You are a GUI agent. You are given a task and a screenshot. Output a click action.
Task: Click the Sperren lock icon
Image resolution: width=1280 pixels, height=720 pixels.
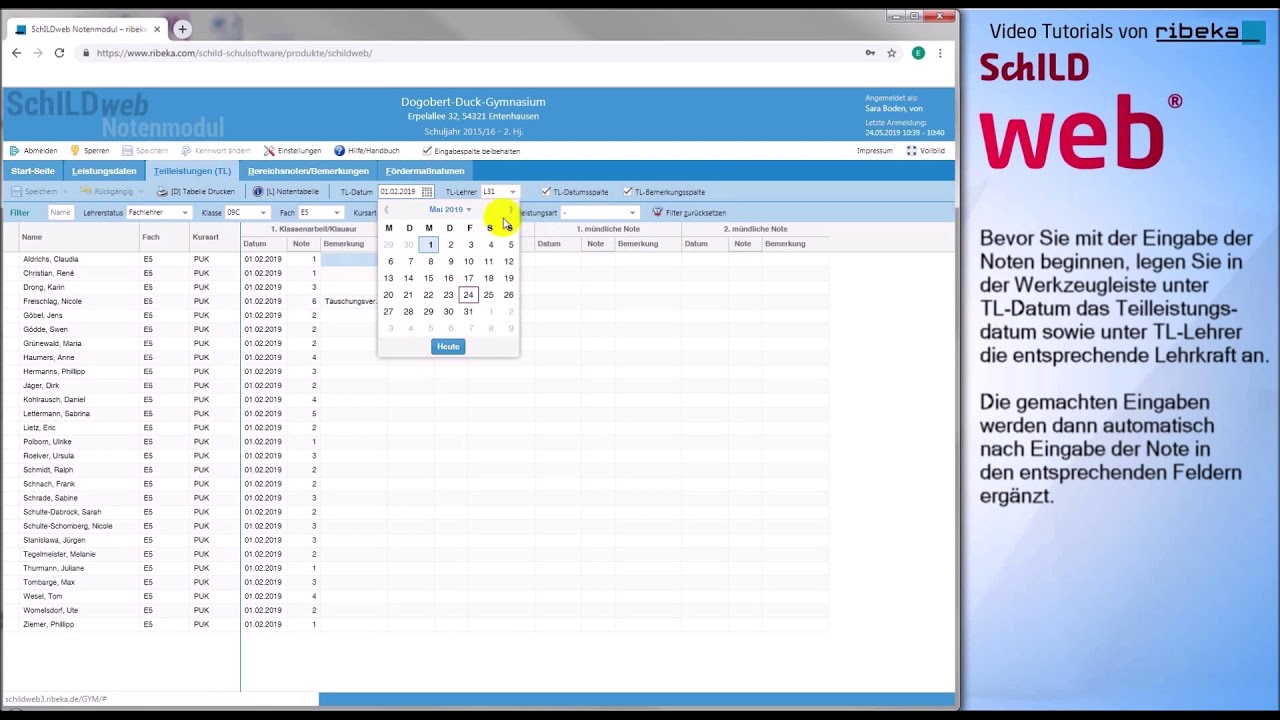(x=75, y=151)
